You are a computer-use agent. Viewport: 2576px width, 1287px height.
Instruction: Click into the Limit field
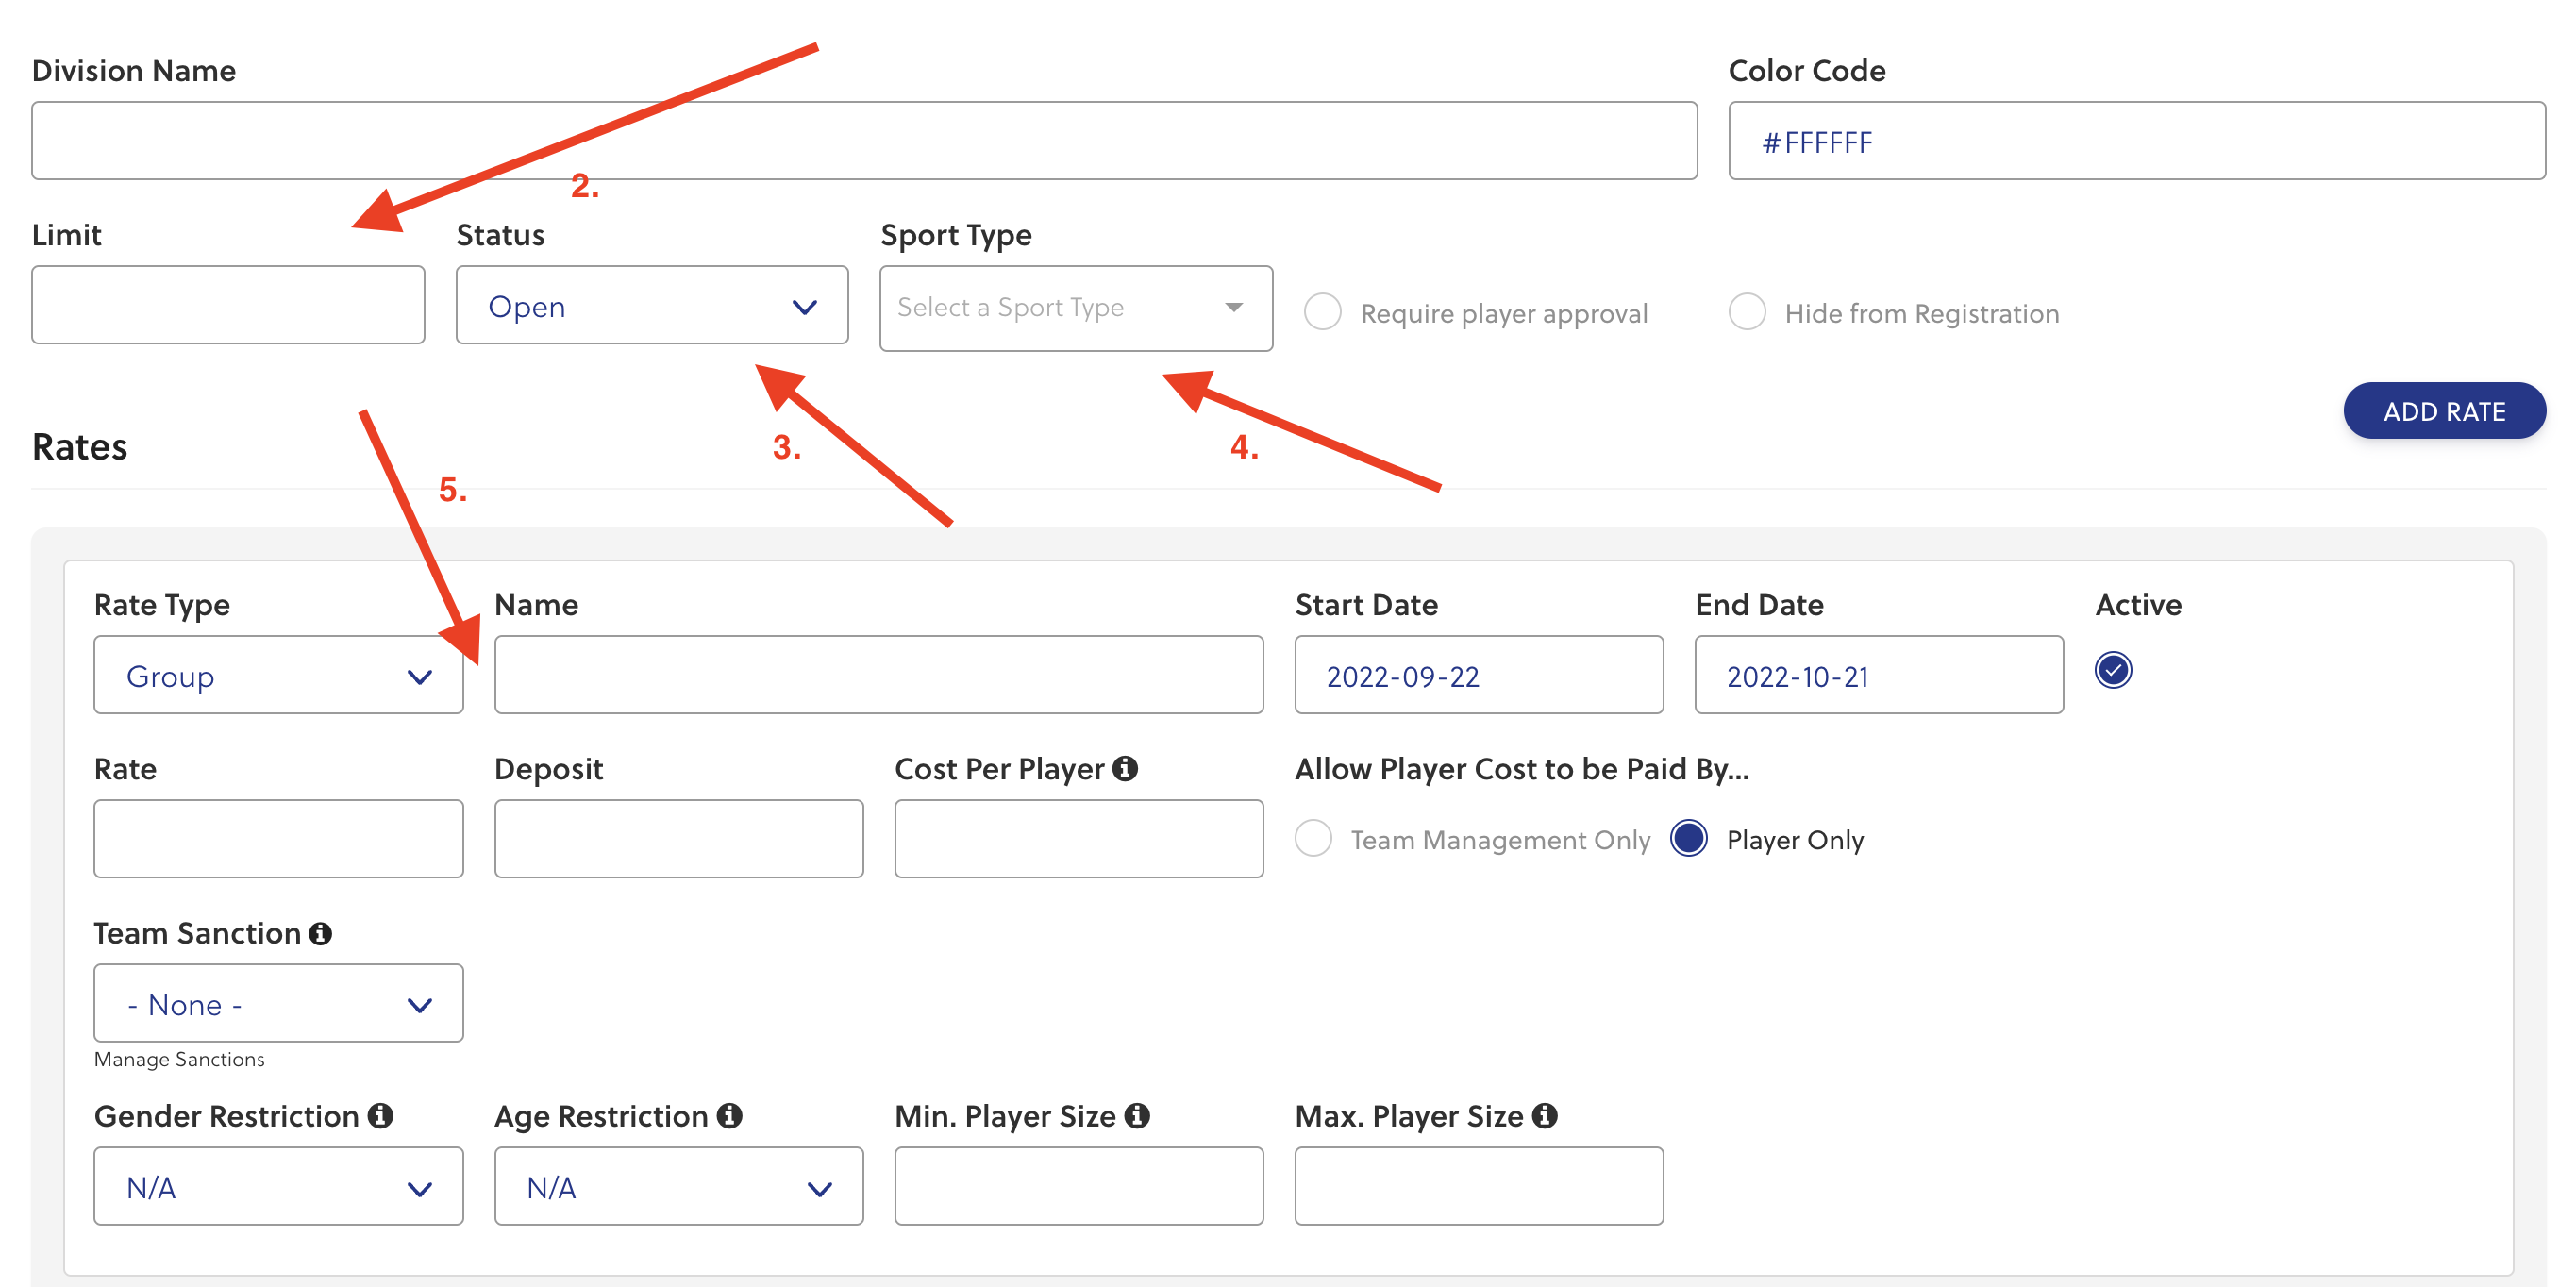coord(228,305)
